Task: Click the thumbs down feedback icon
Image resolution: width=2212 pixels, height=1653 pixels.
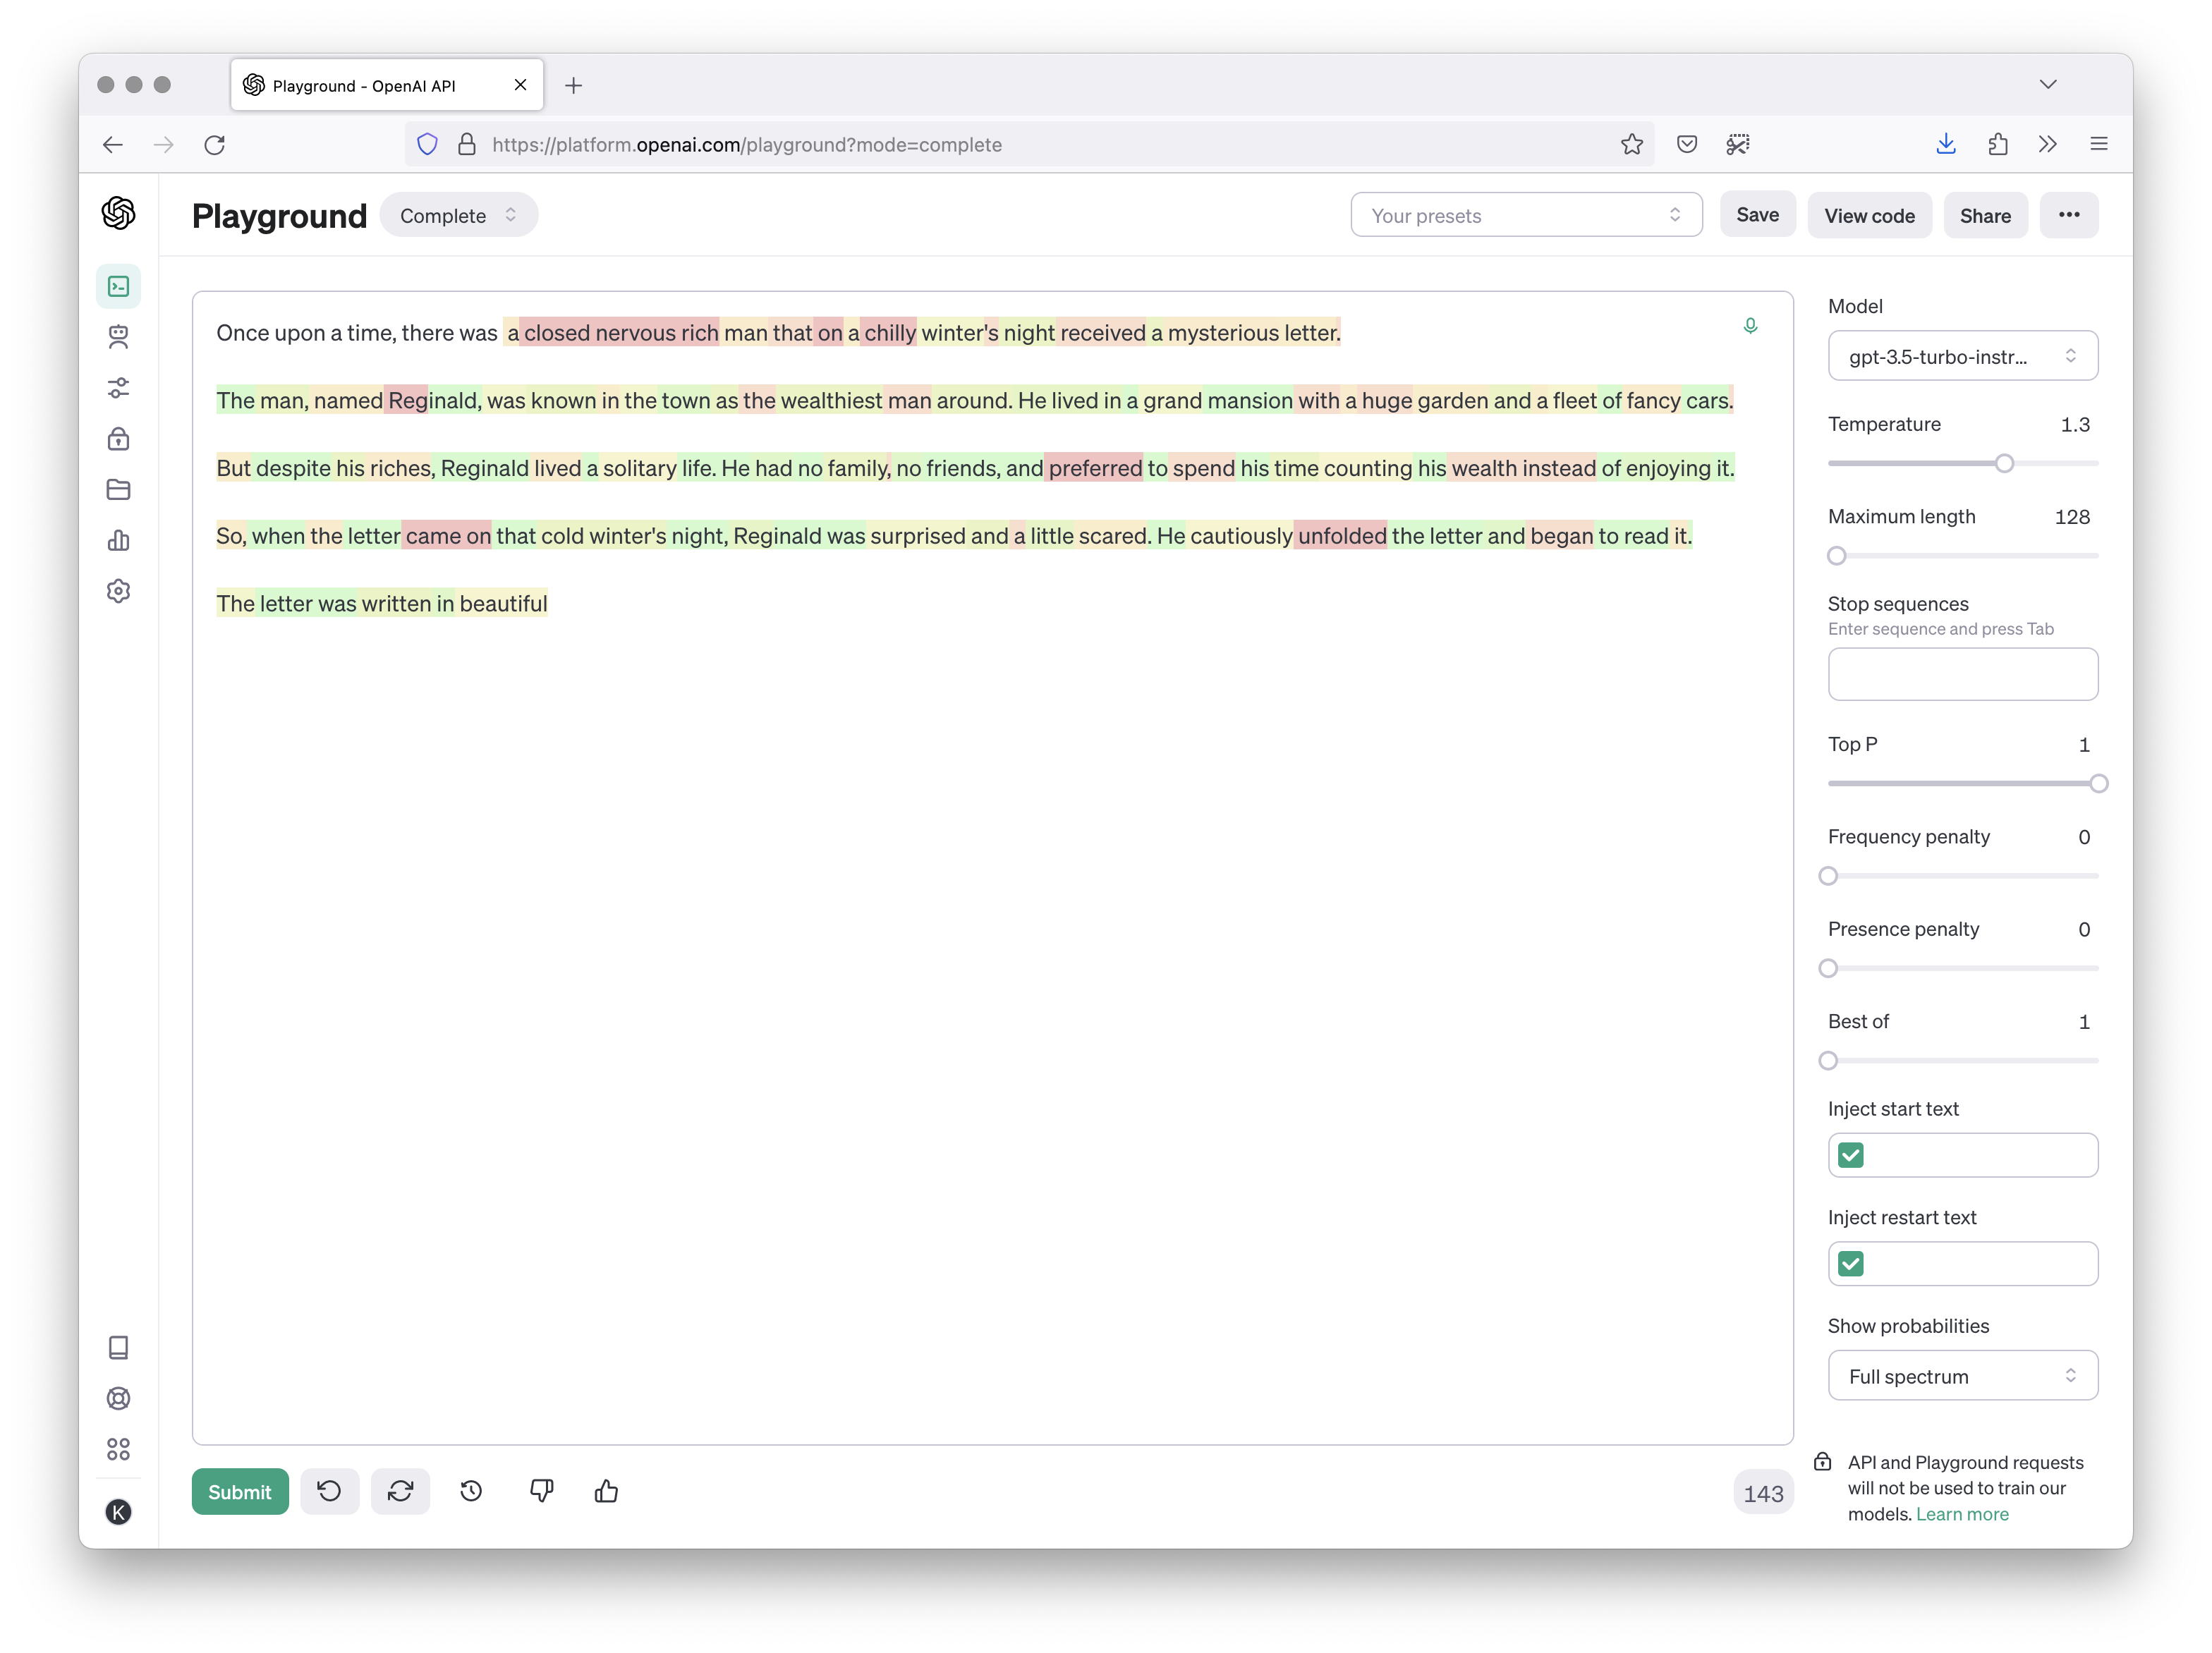Action: pyautogui.click(x=541, y=1492)
